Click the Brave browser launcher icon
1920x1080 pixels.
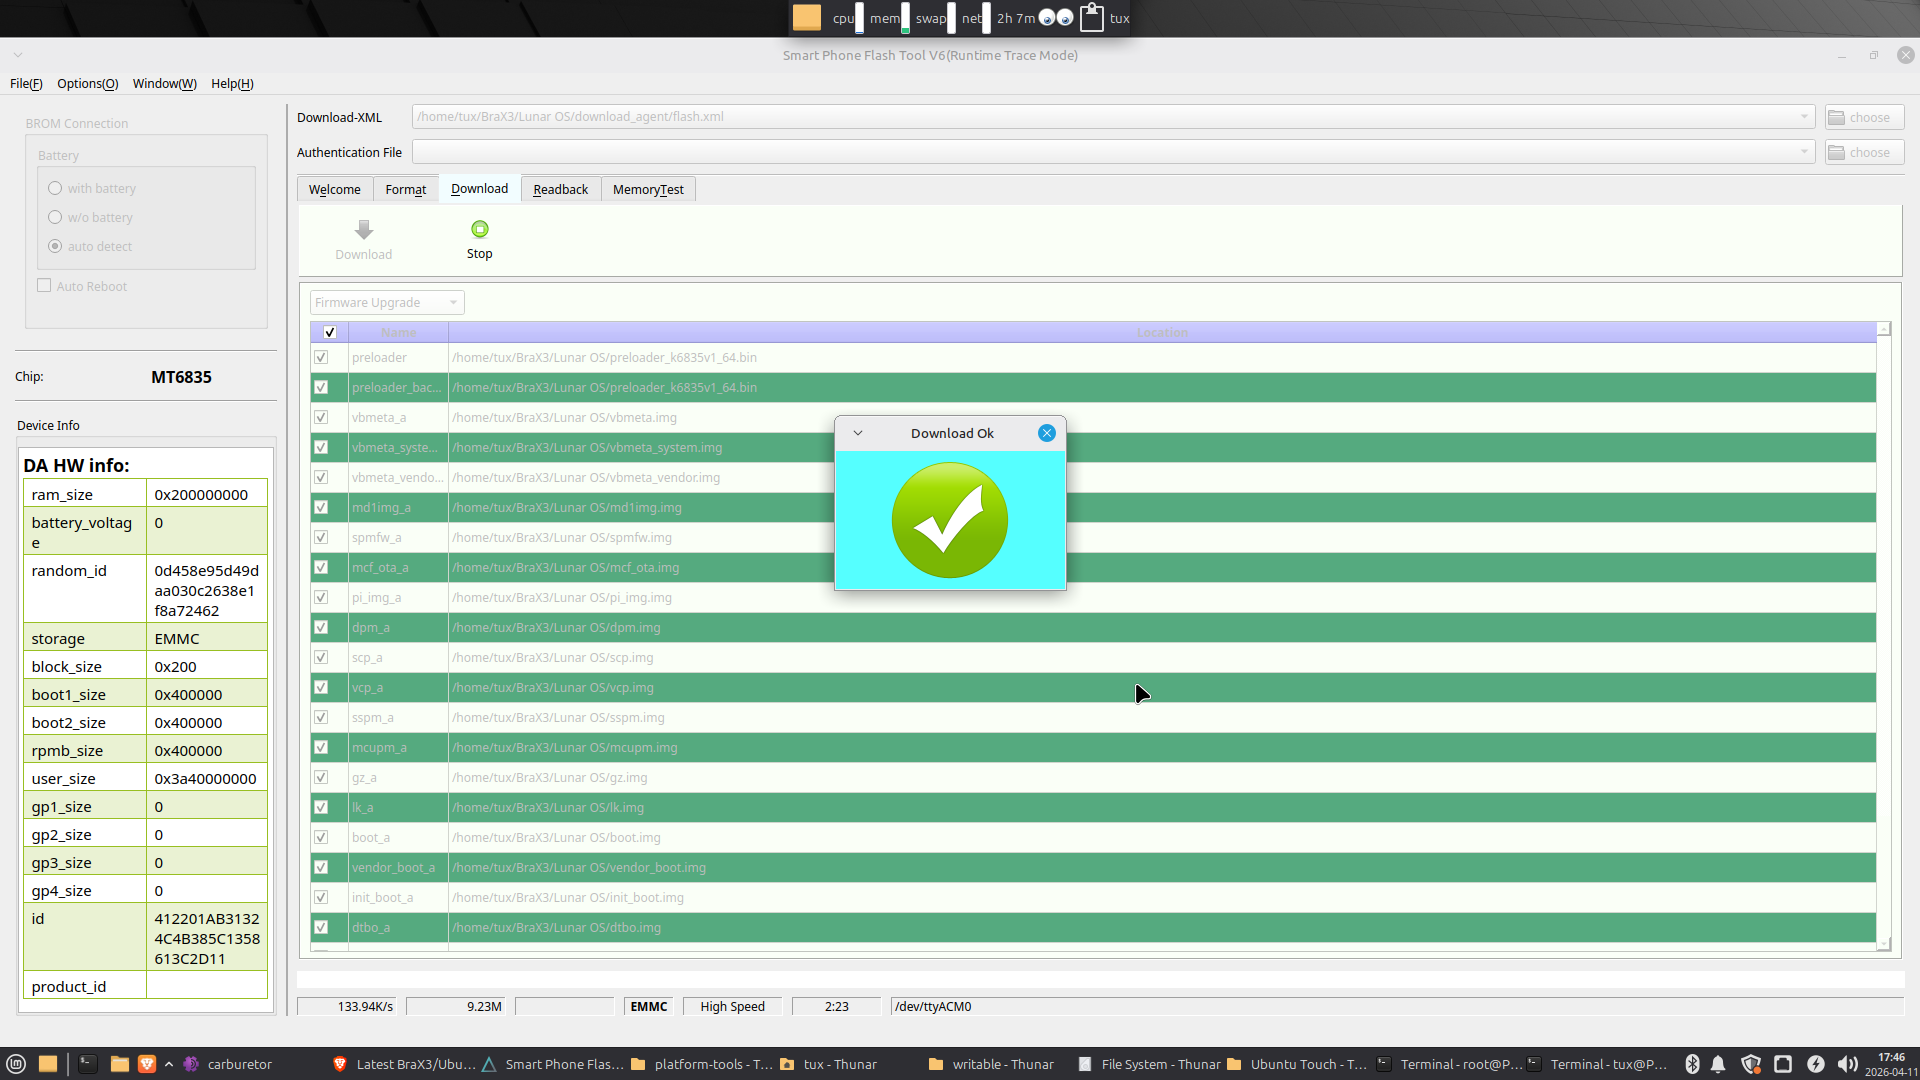[x=147, y=1064]
